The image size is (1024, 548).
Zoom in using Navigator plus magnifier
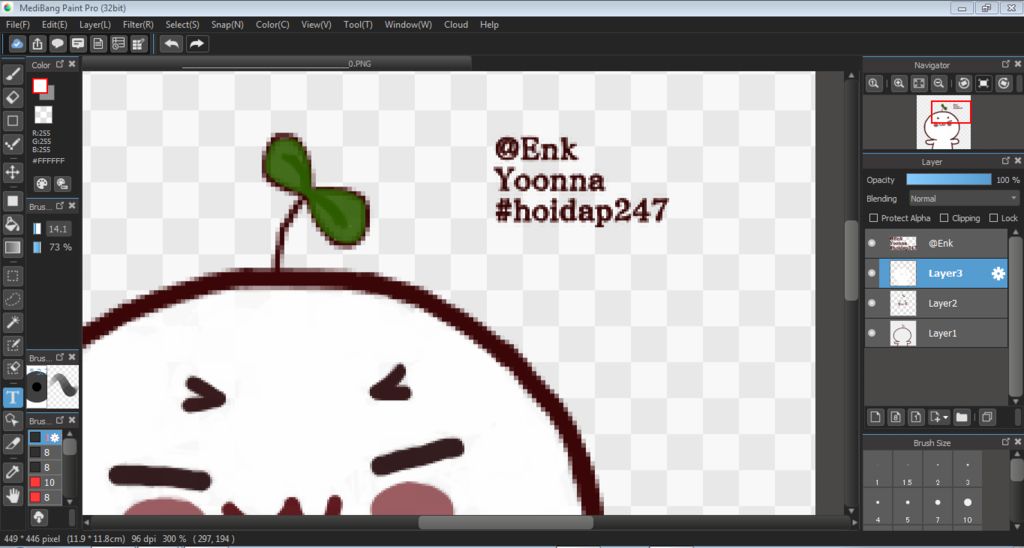point(899,83)
